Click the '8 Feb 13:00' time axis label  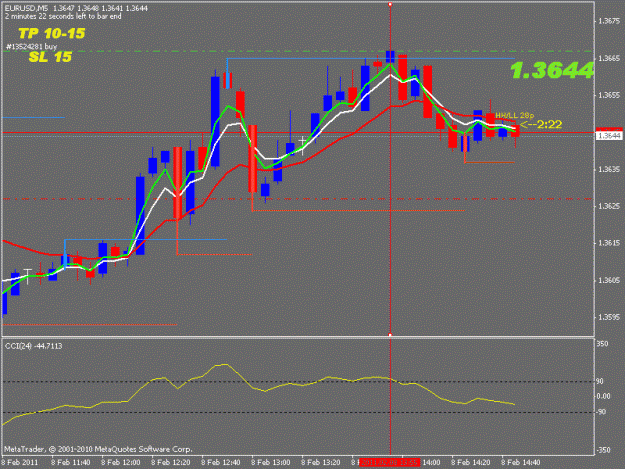pyautogui.click(x=271, y=463)
